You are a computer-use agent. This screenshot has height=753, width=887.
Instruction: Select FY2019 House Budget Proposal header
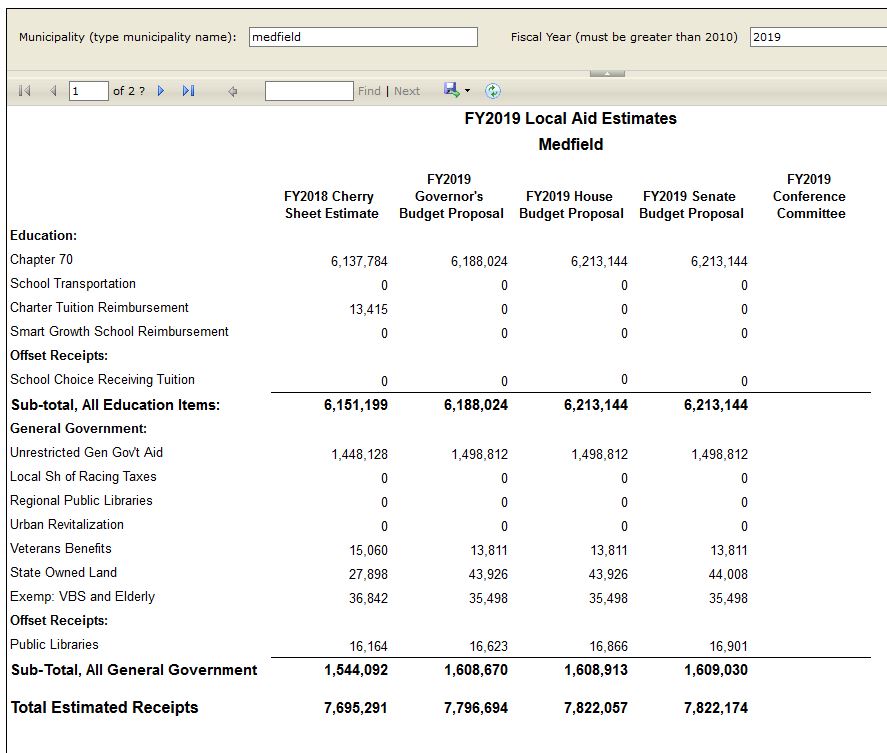(571, 205)
